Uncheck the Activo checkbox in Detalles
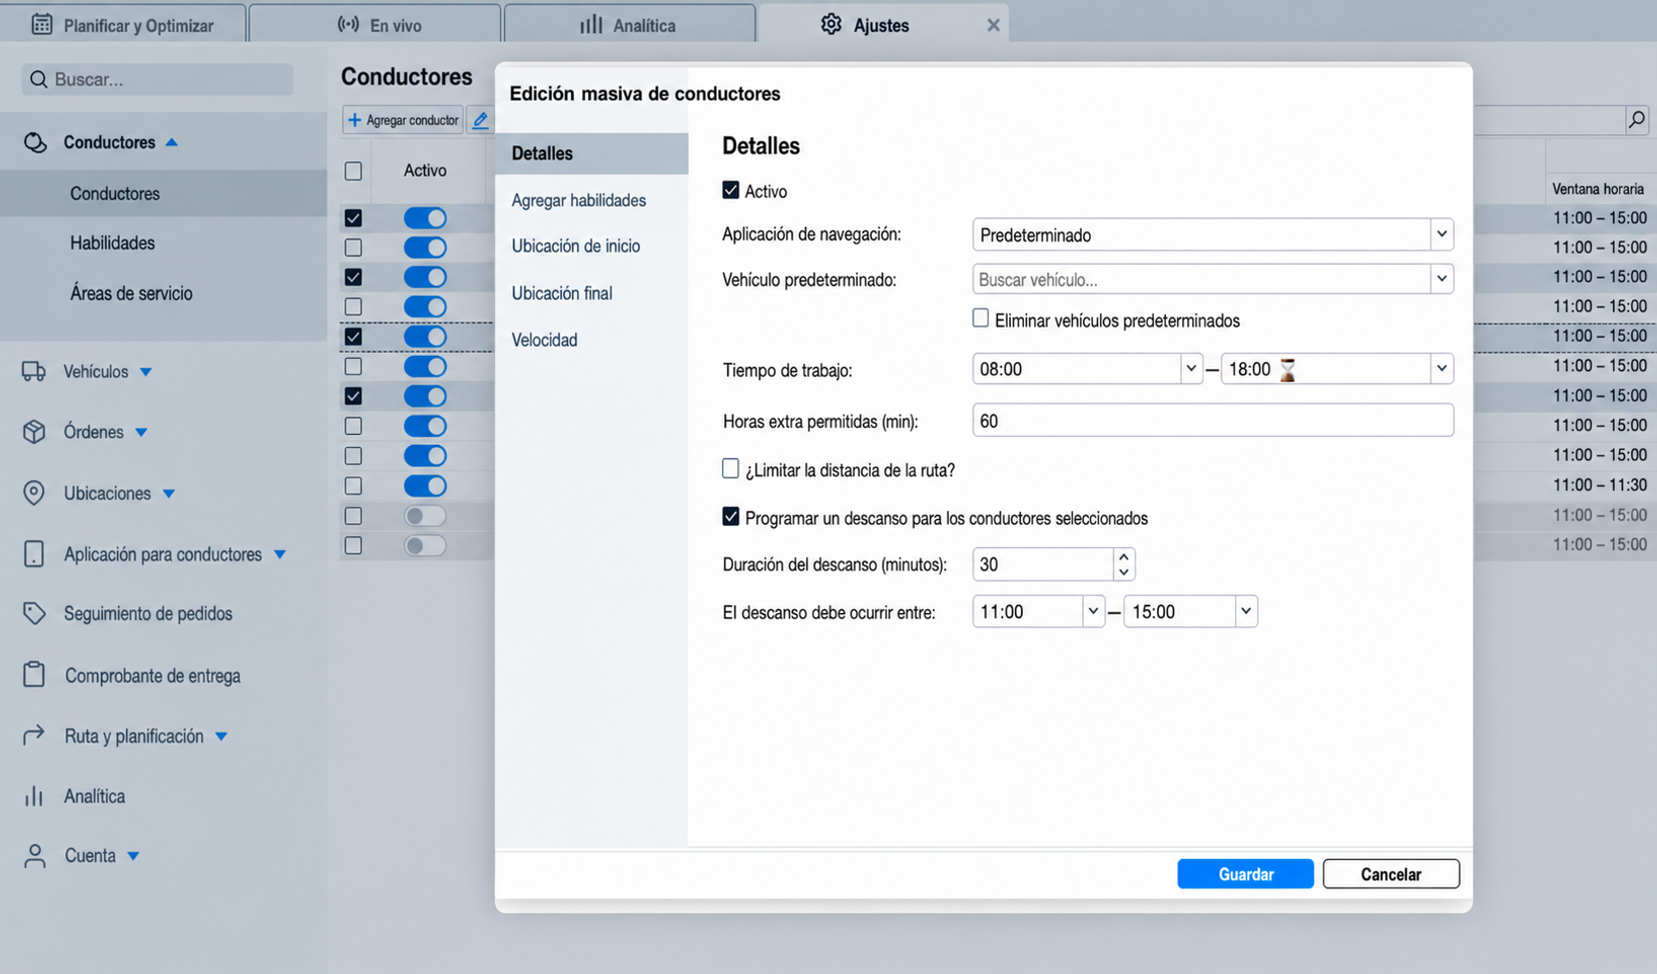This screenshot has height=974, width=1657. click(731, 190)
